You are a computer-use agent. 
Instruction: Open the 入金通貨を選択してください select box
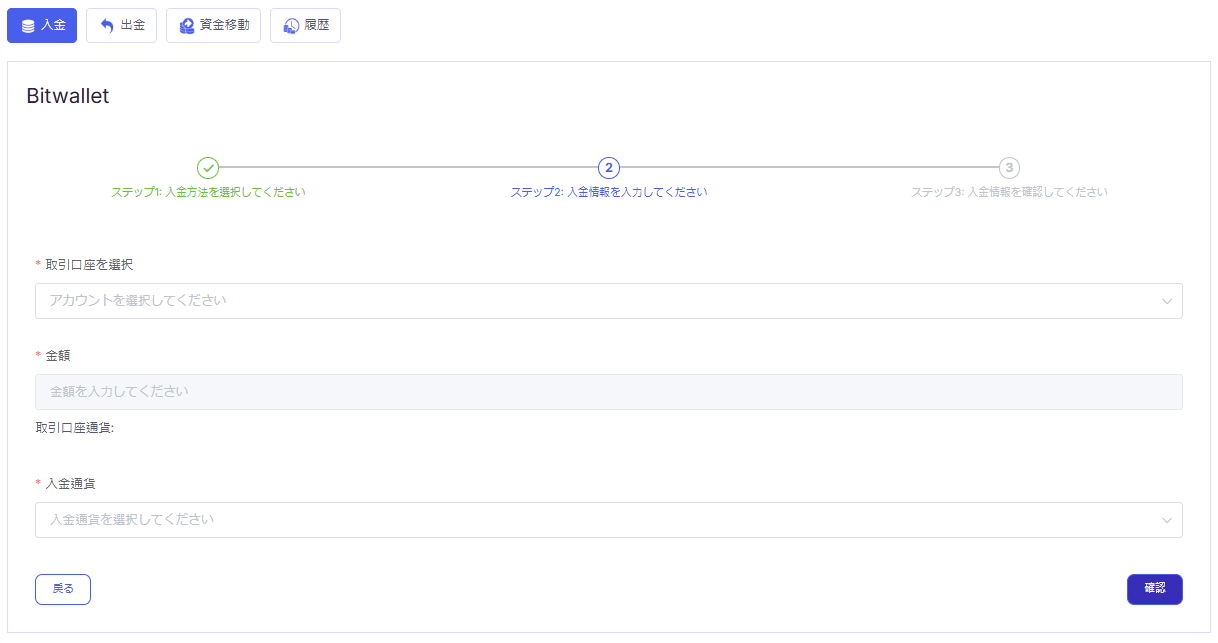[600, 520]
